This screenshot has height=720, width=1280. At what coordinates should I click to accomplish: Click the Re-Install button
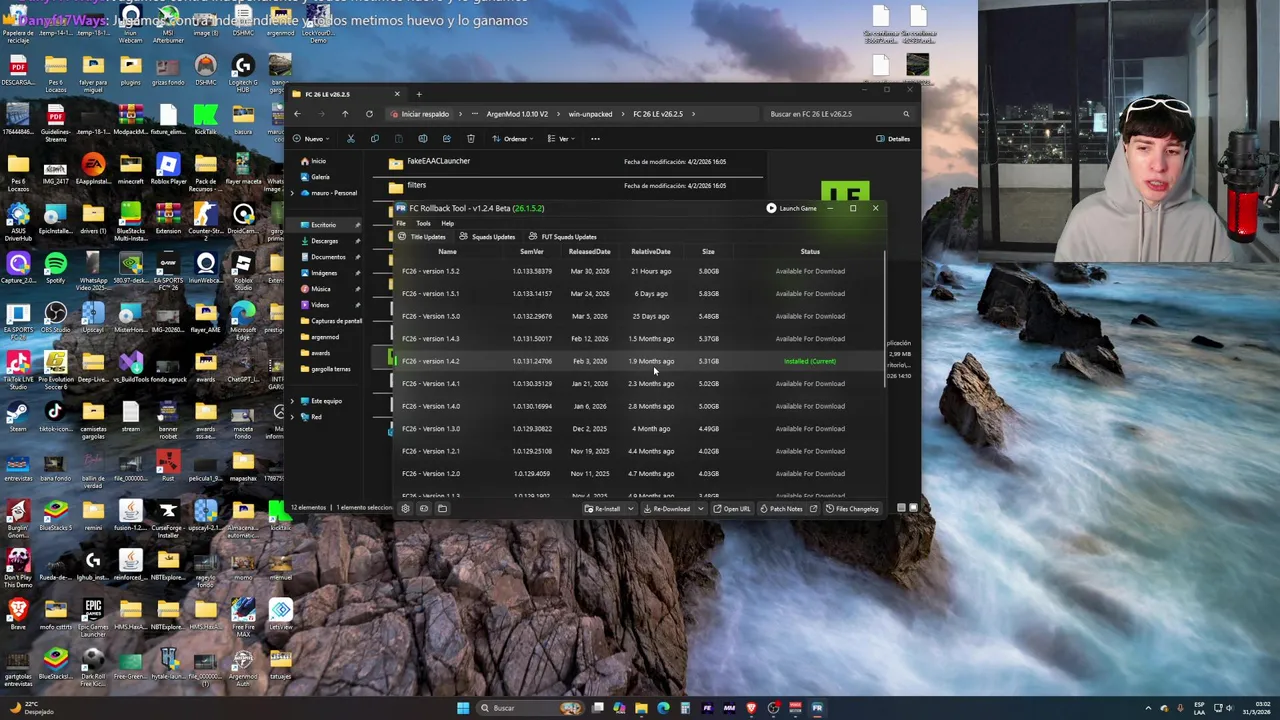click(x=603, y=508)
